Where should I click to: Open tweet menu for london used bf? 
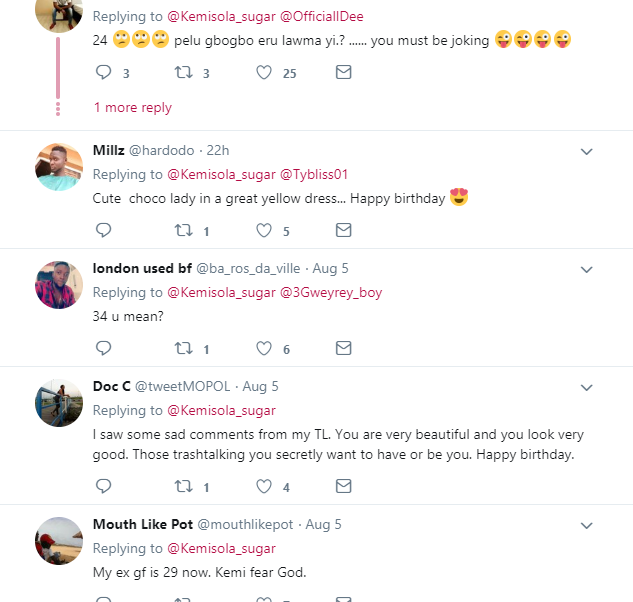(x=587, y=270)
